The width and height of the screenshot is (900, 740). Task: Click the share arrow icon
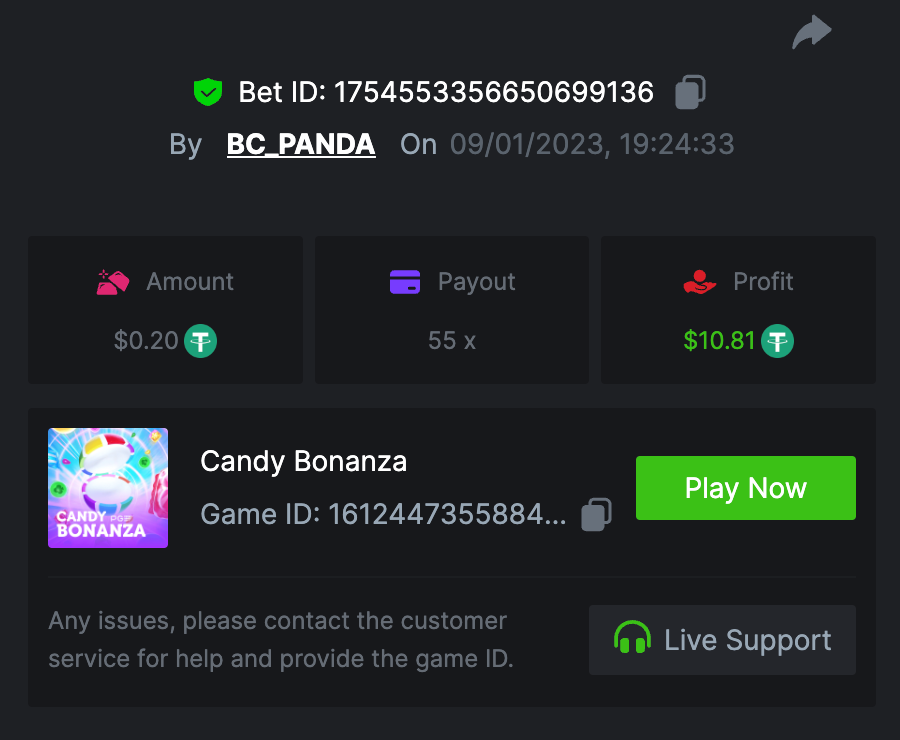tap(811, 32)
